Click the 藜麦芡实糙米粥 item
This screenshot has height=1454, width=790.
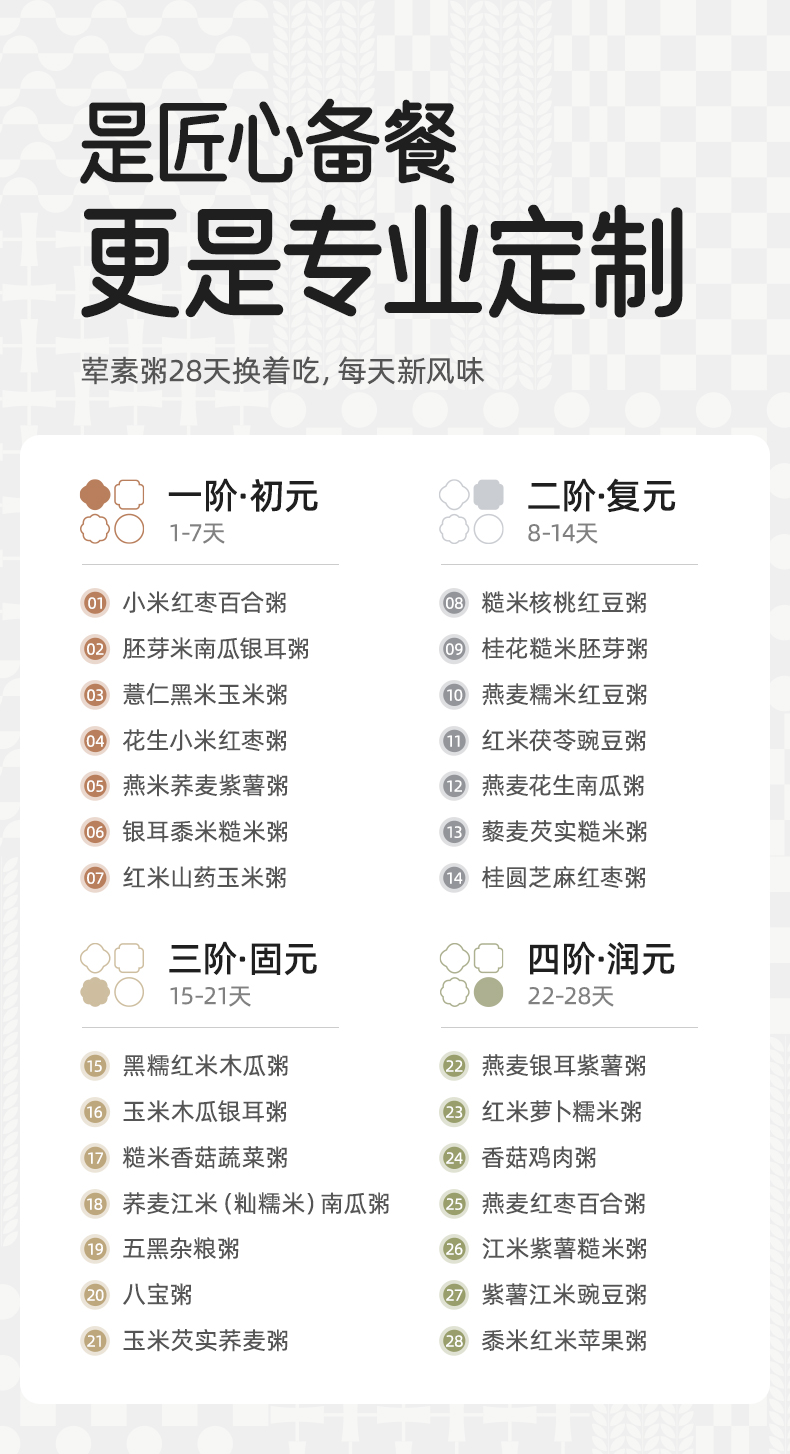click(x=564, y=832)
